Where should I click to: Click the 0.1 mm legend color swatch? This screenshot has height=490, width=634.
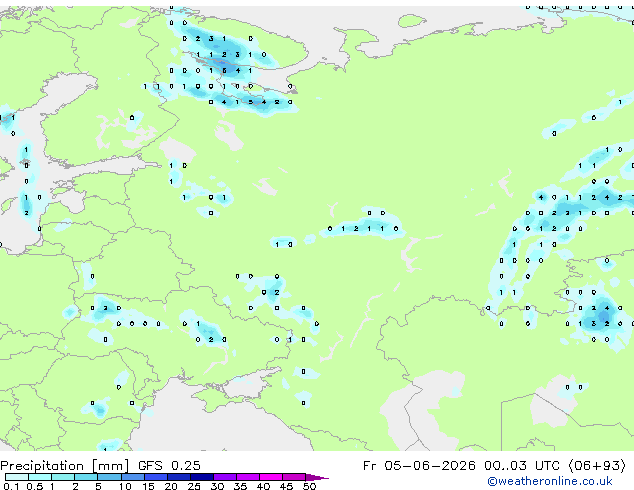17,477
